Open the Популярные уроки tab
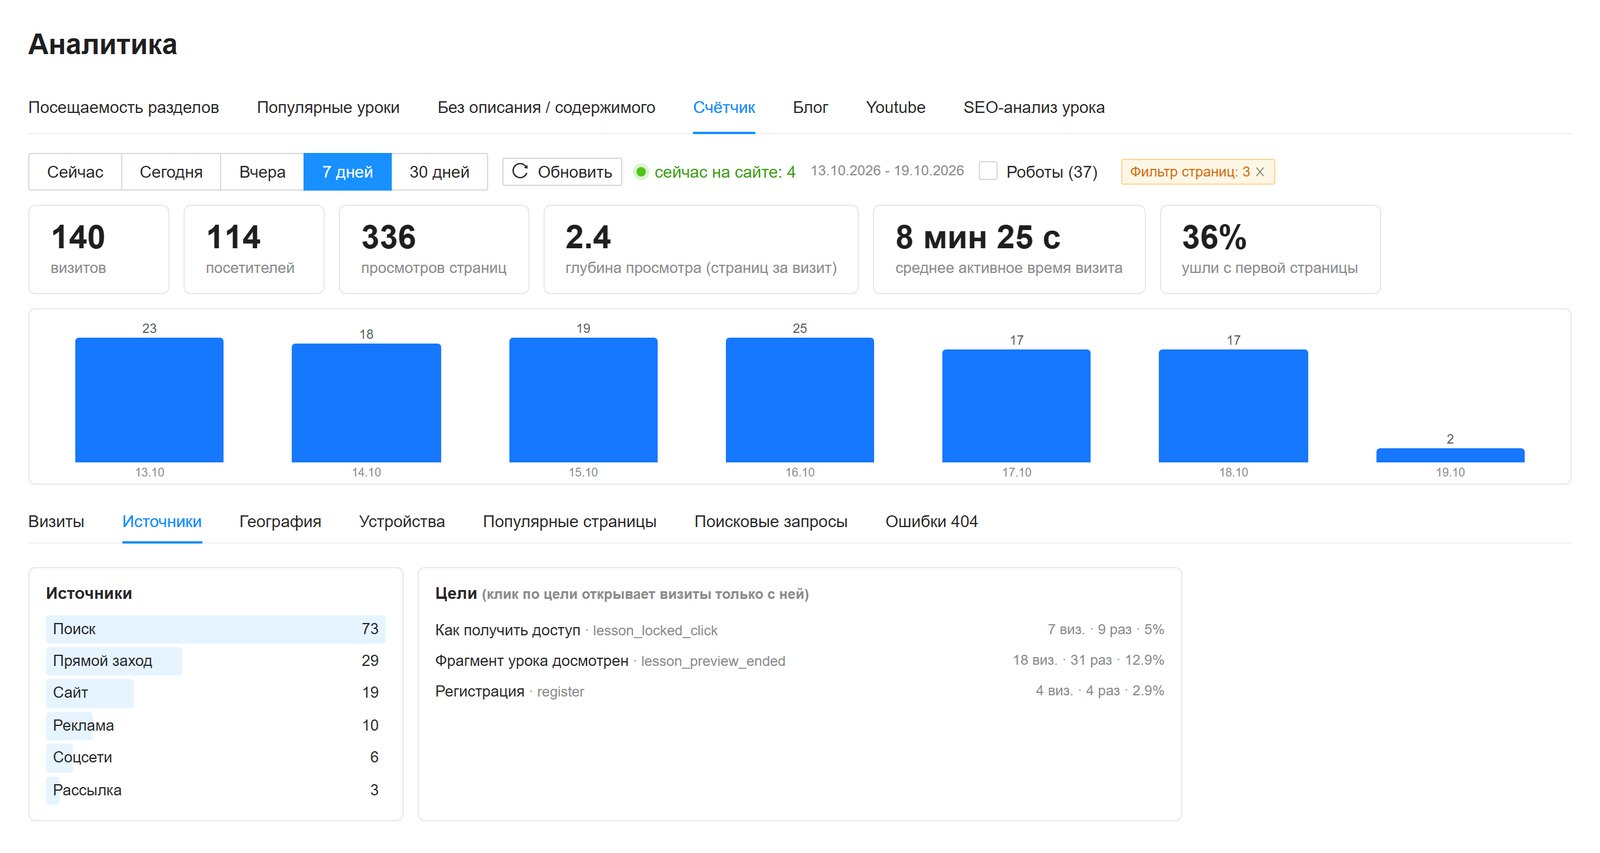 328,107
